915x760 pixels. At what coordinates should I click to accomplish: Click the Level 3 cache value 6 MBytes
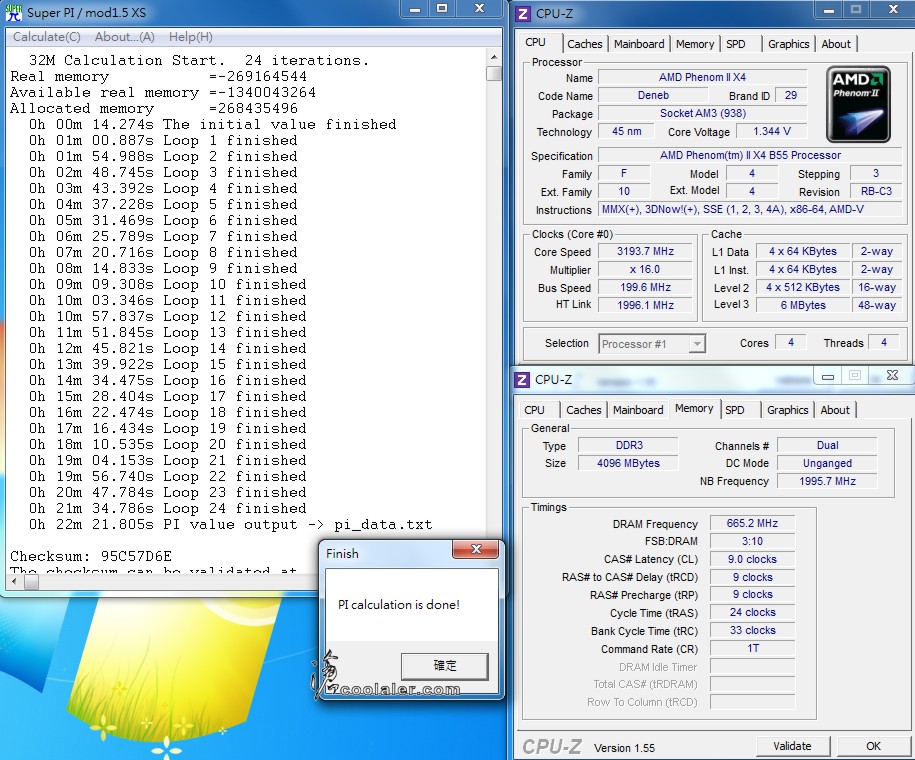coord(802,305)
